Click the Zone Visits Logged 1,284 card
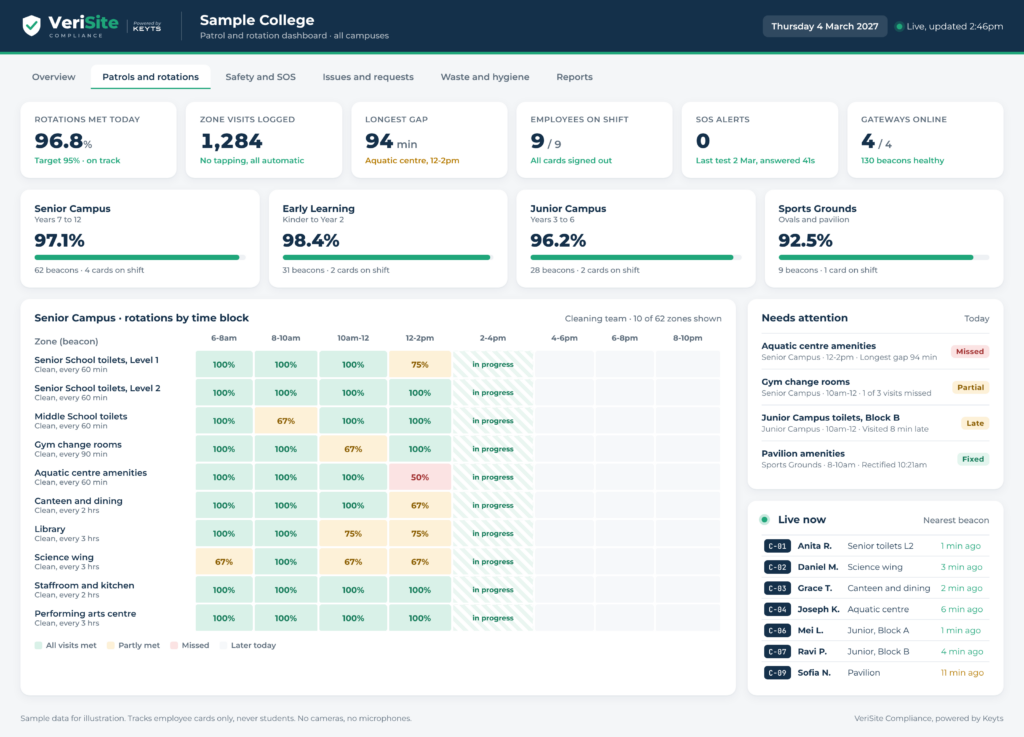 (x=264, y=140)
